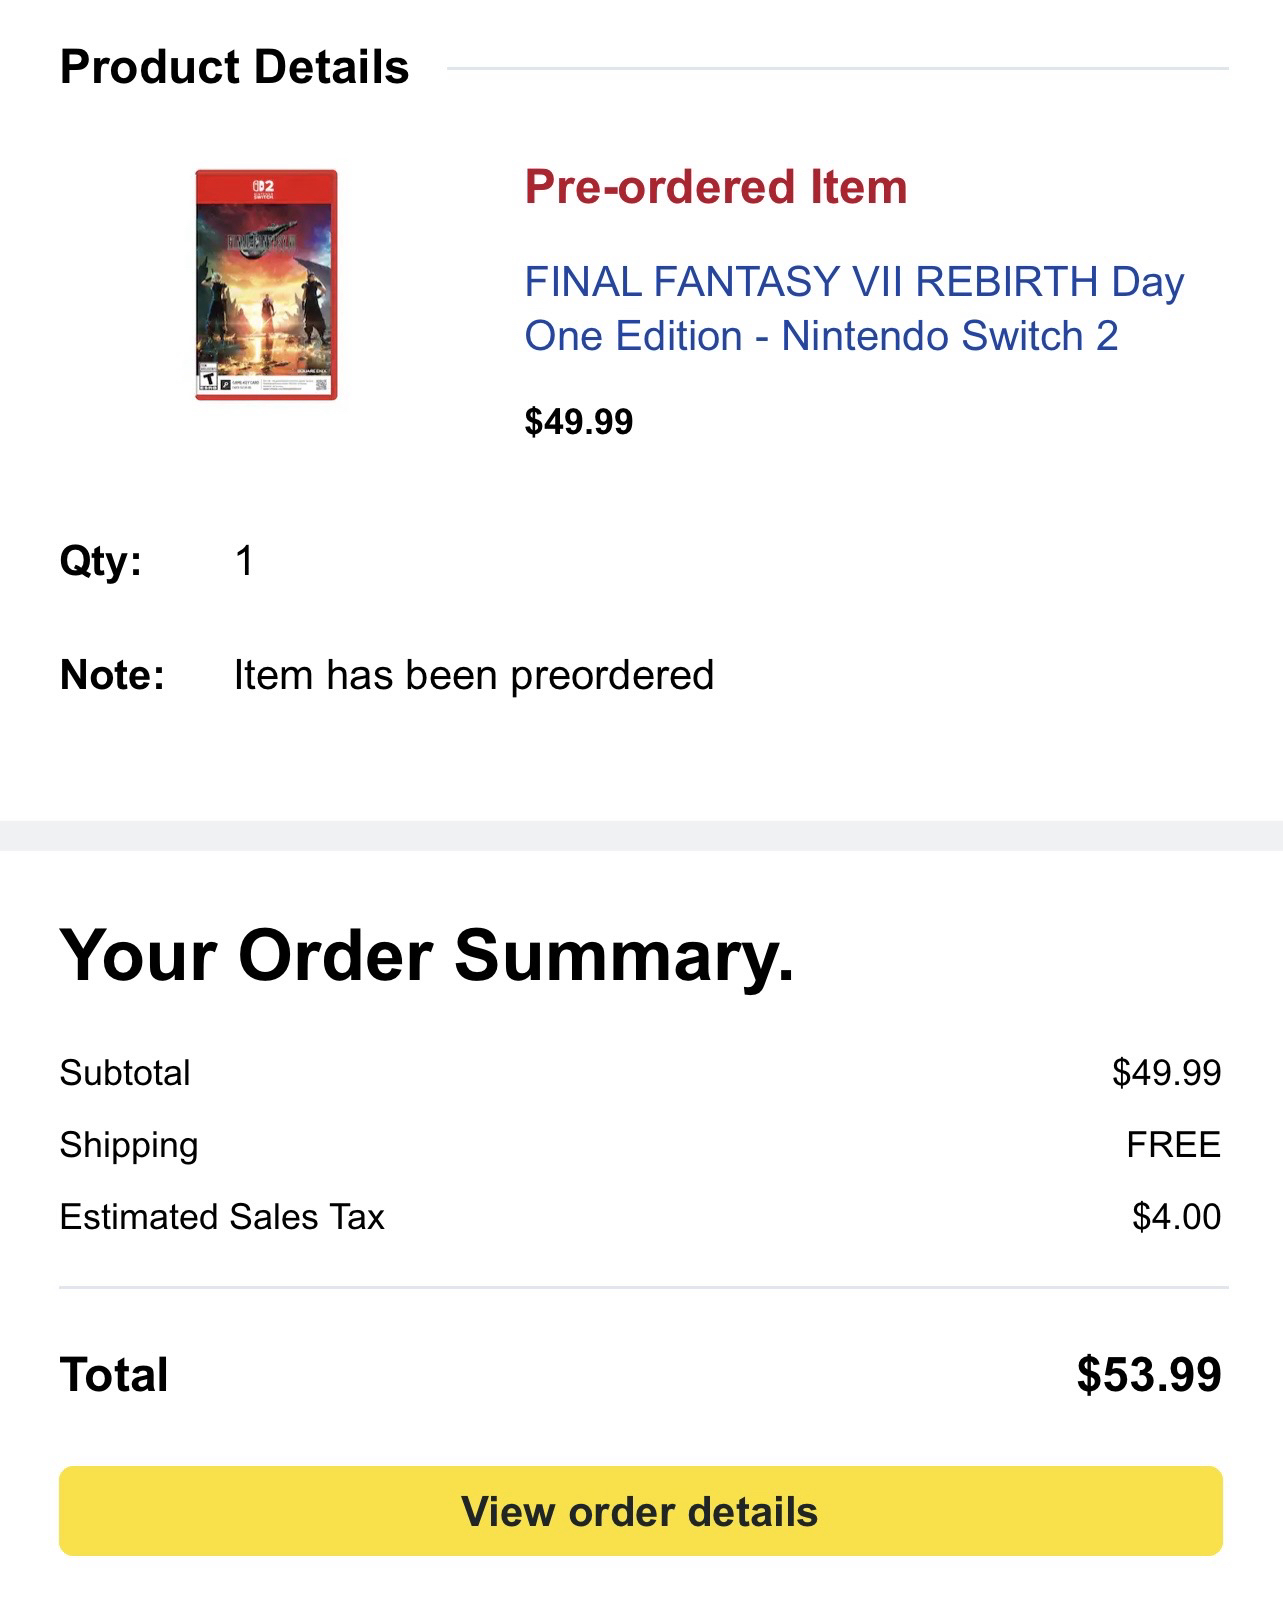Select the quantity value 1
This screenshot has width=1283, height=1614.
point(244,561)
